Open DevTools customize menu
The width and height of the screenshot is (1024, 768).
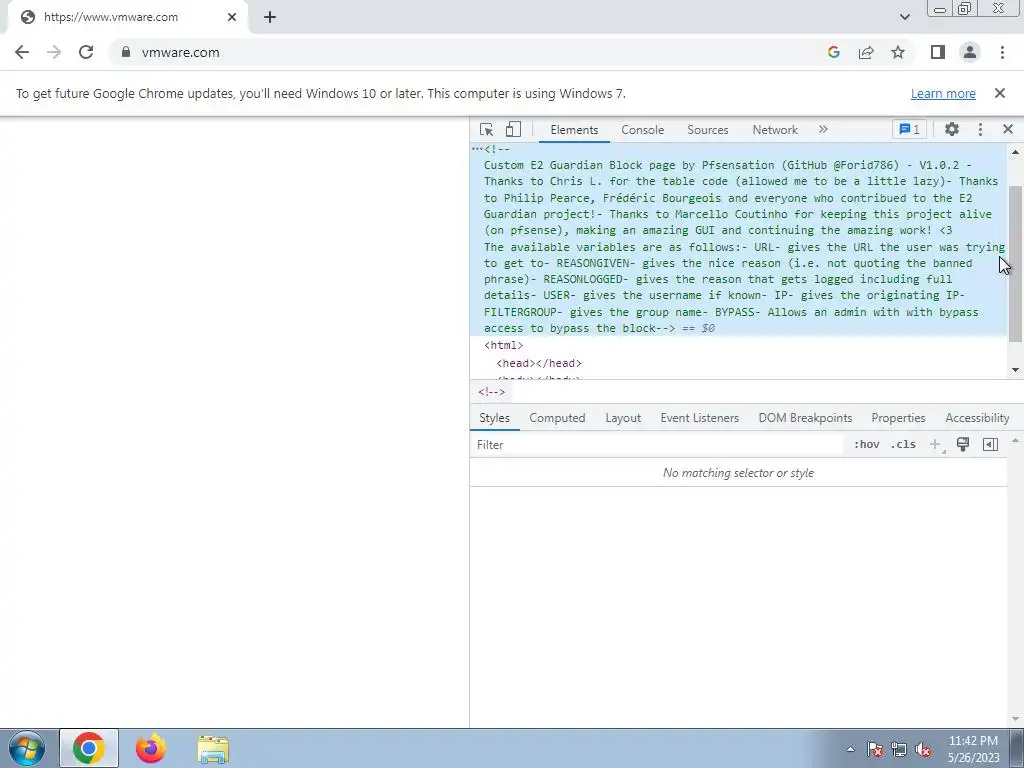(x=980, y=129)
